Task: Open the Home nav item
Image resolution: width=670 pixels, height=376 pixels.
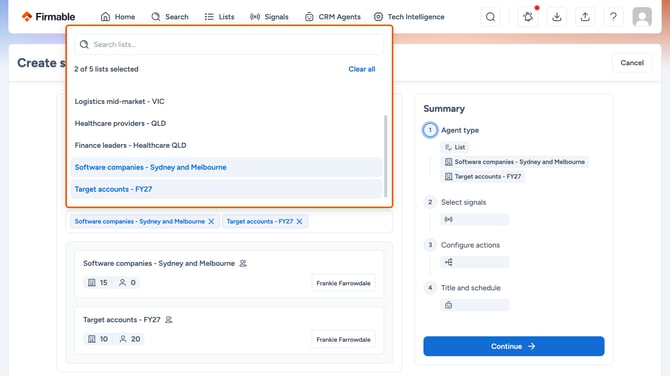Action: click(118, 17)
